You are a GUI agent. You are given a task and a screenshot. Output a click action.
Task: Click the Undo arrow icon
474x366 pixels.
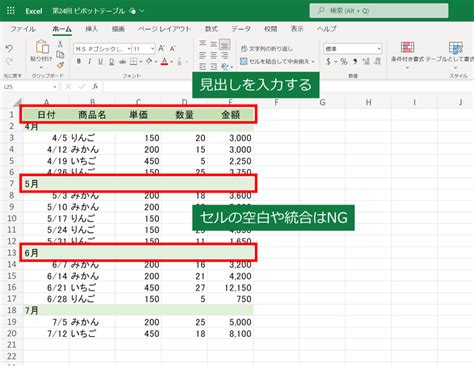click(x=9, y=49)
